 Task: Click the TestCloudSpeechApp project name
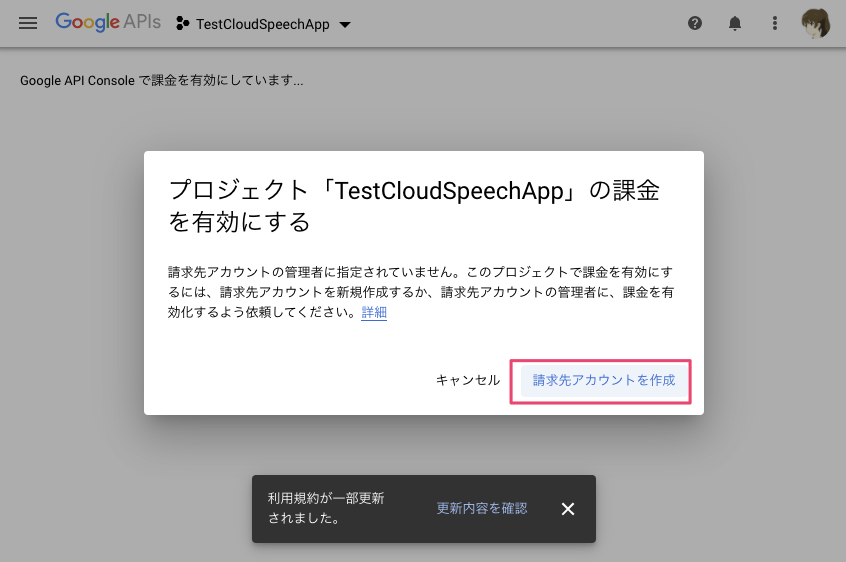[263, 24]
